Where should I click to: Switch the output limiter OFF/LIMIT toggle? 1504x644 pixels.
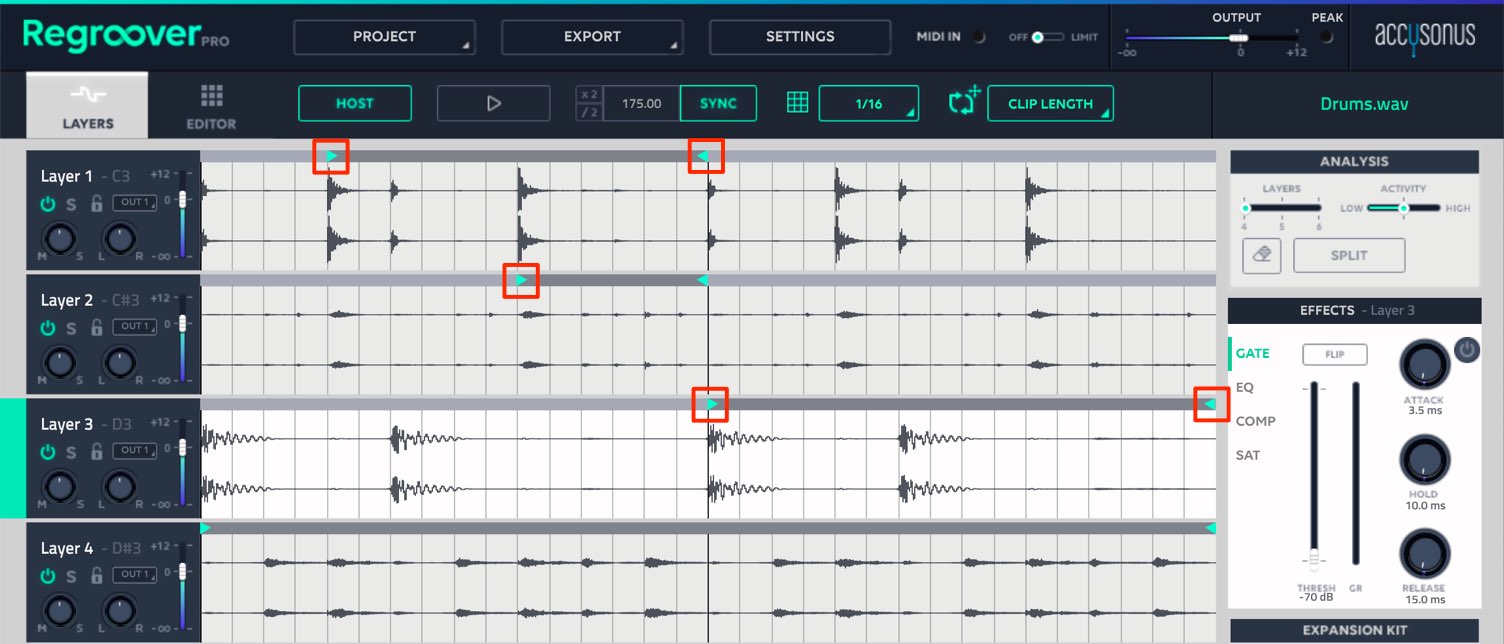[x=1048, y=37]
